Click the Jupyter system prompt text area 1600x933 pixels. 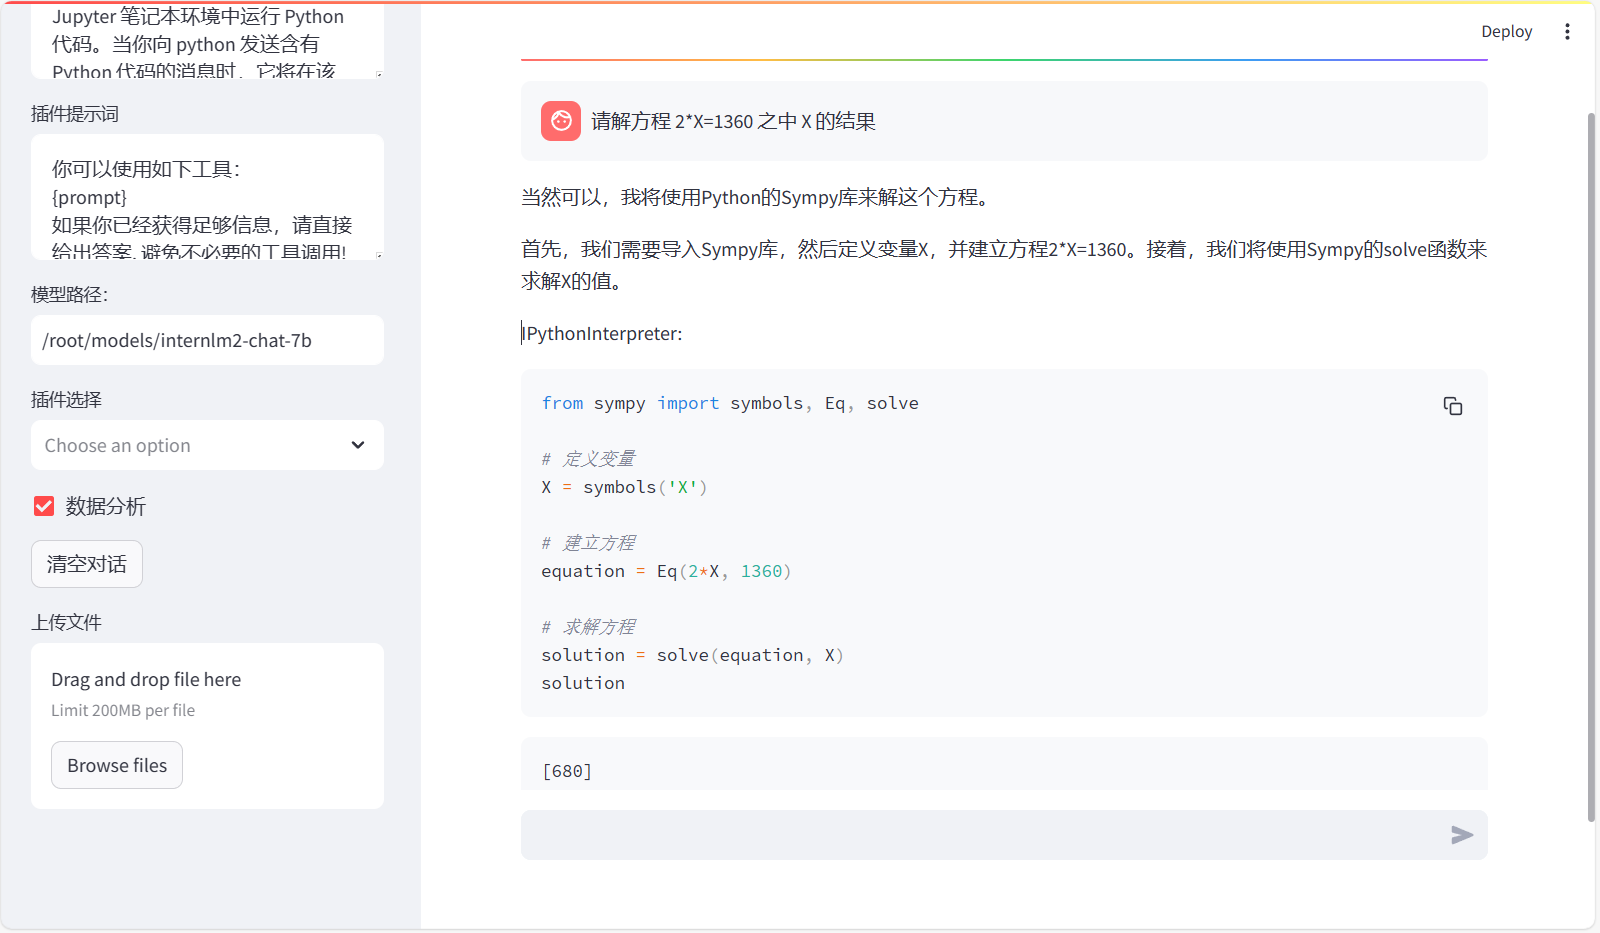(x=207, y=44)
